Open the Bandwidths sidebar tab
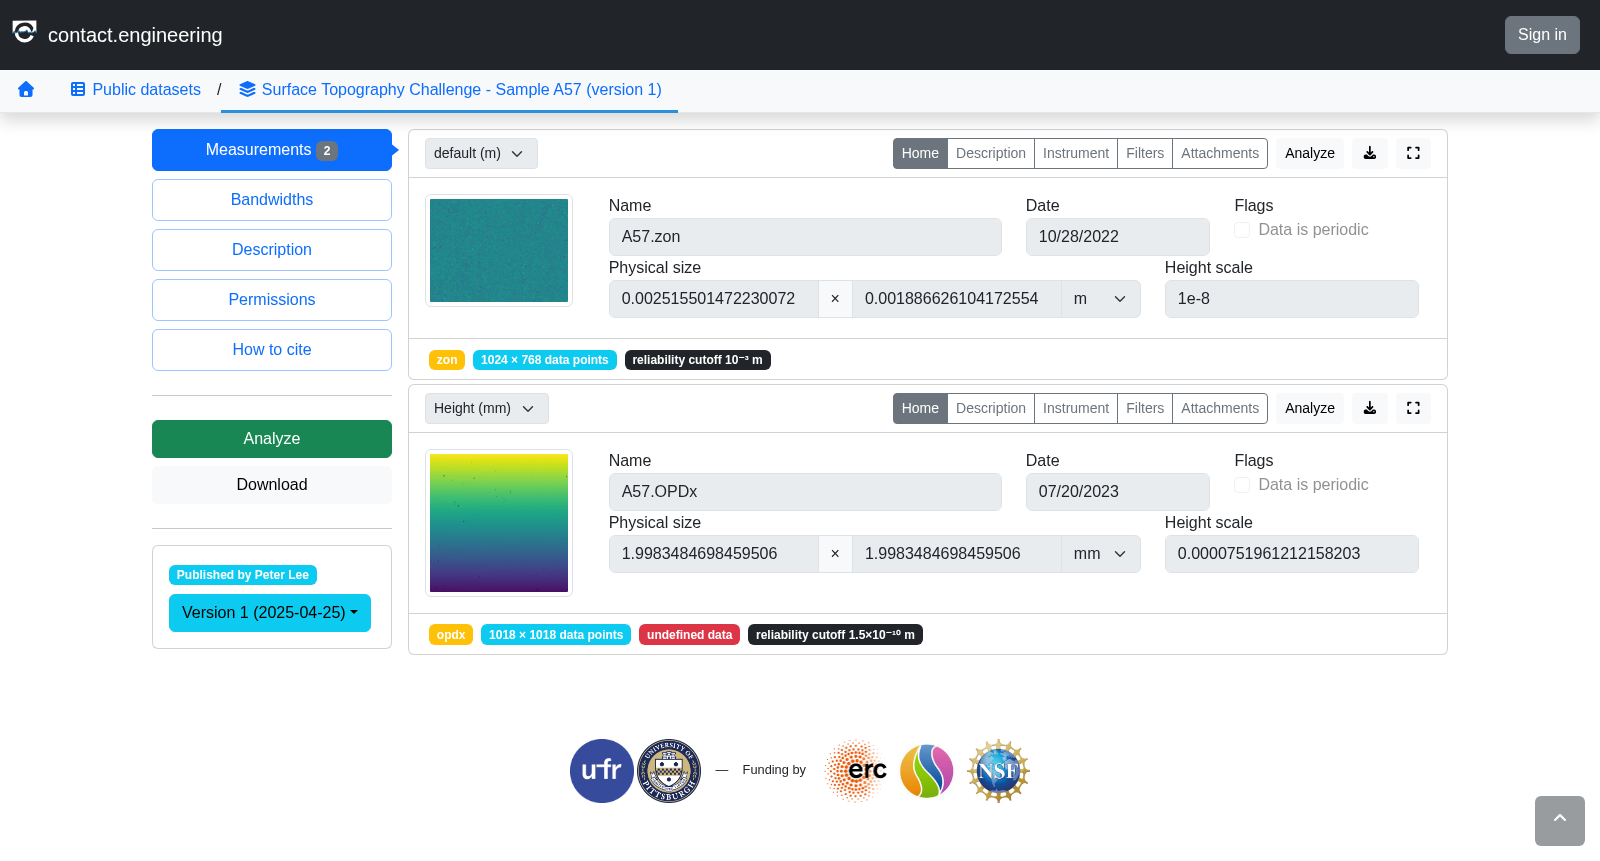 (272, 200)
